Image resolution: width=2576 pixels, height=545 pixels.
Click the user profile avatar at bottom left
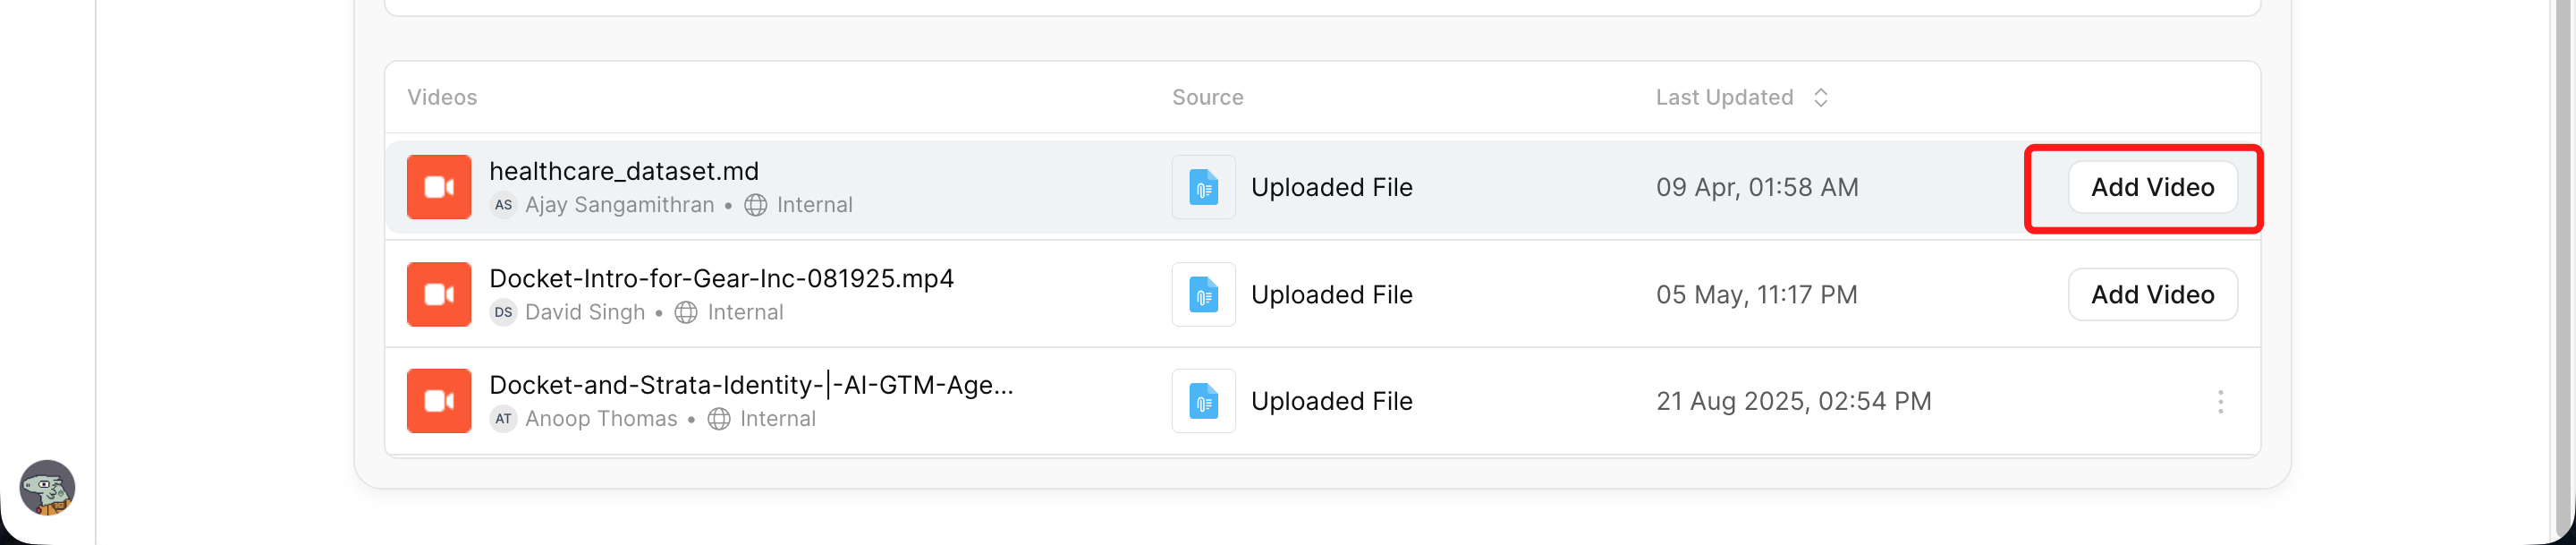click(x=47, y=488)
